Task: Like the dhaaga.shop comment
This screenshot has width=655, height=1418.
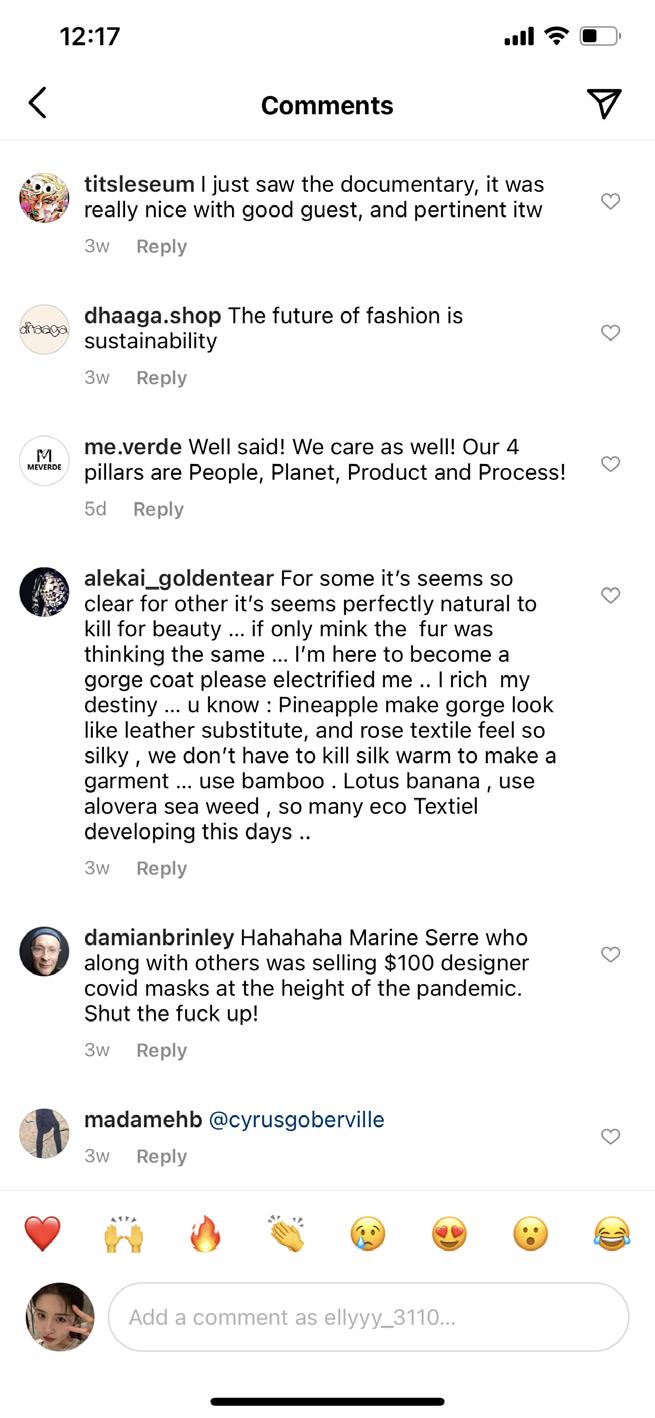Action: (610, 332)
